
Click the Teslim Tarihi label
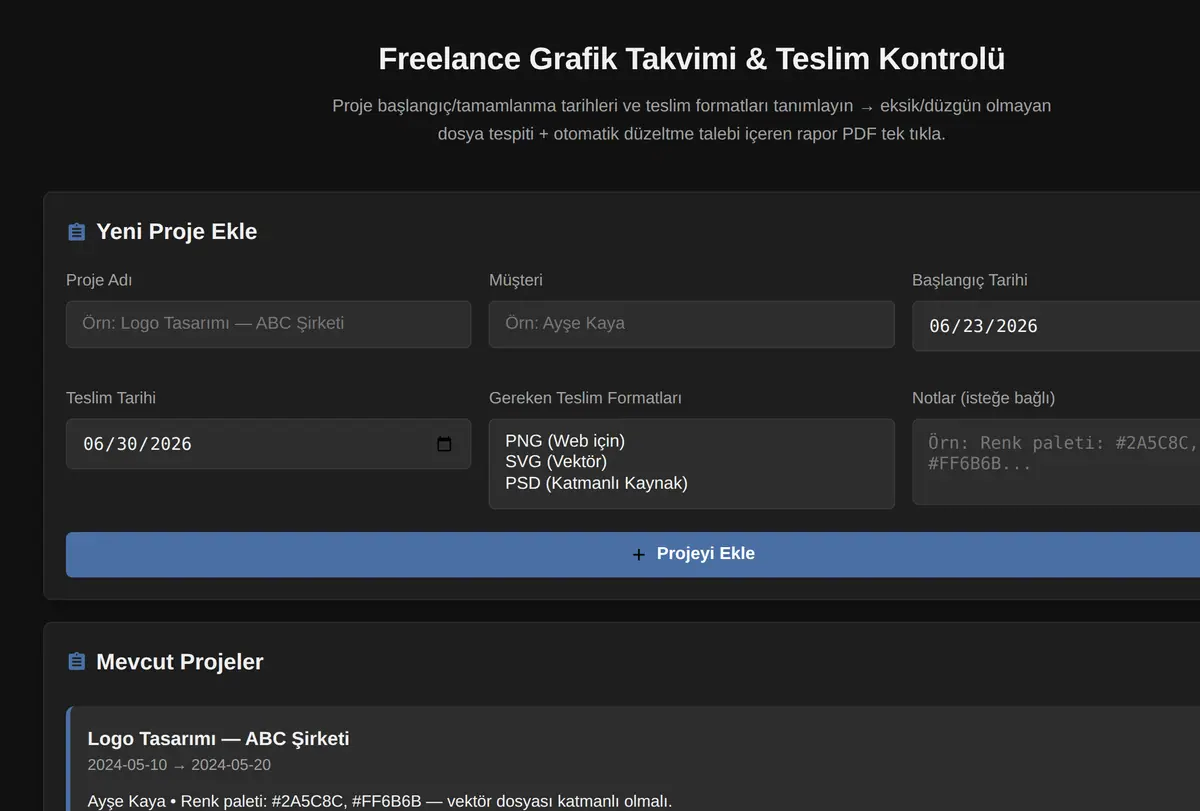pos(111,398)
